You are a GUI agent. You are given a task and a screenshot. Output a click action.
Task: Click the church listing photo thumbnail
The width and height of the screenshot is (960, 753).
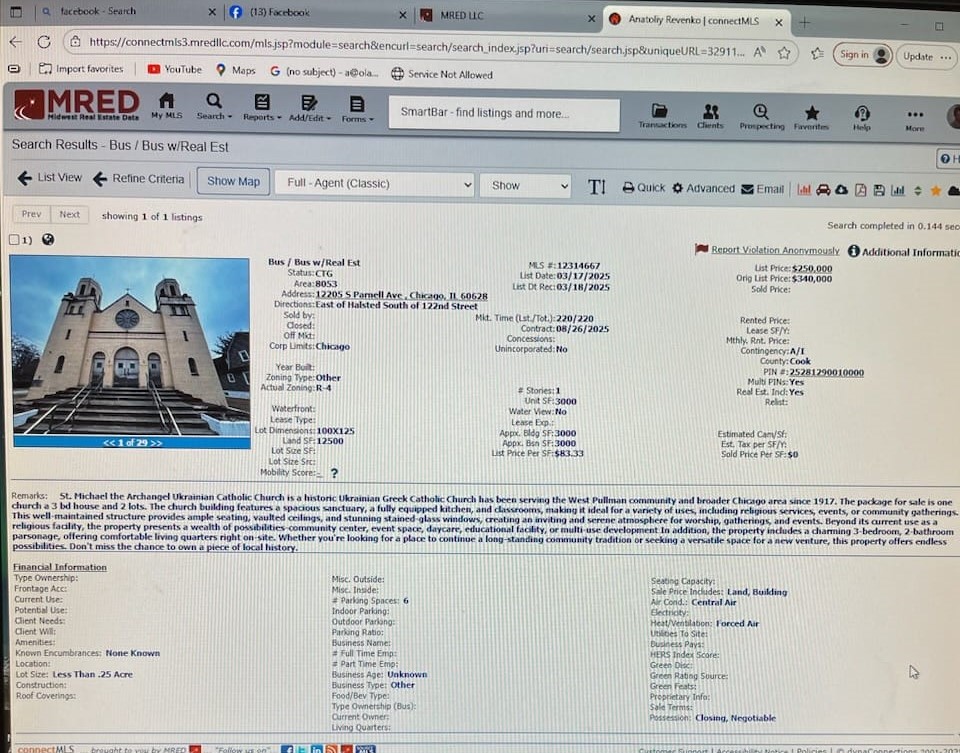[x=130, y=345]
